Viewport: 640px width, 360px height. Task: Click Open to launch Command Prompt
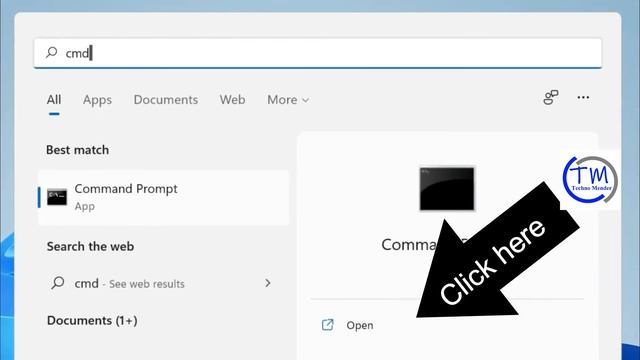coord(360,325)
